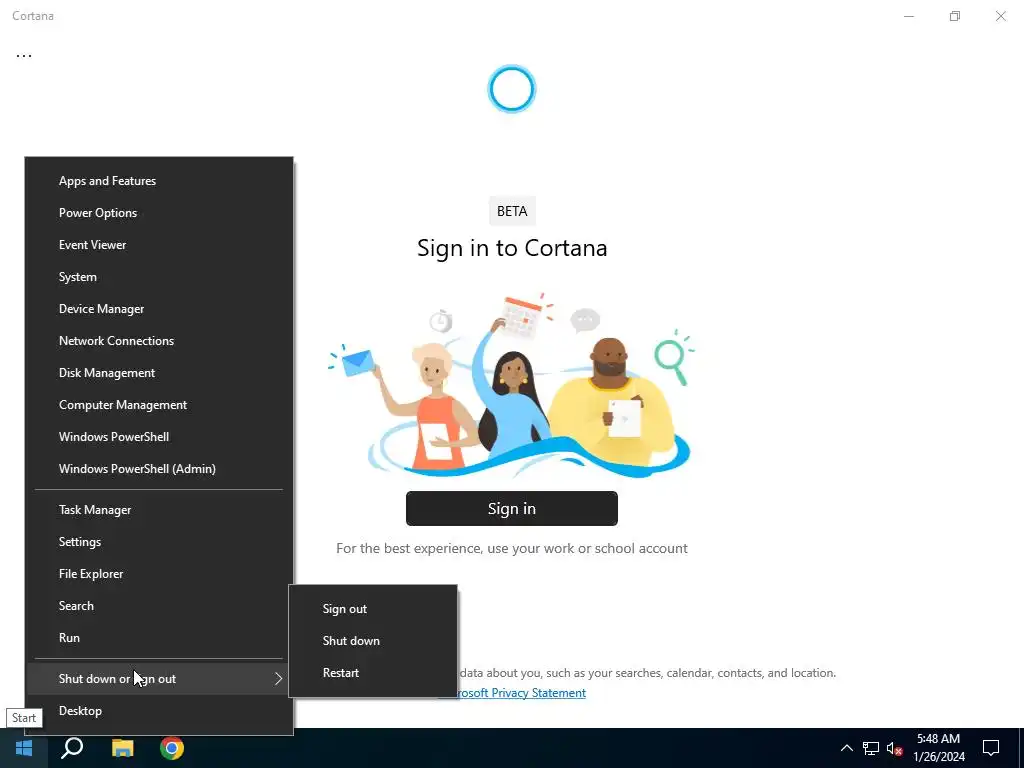Choose Sign out in submenu

[373, 609]
